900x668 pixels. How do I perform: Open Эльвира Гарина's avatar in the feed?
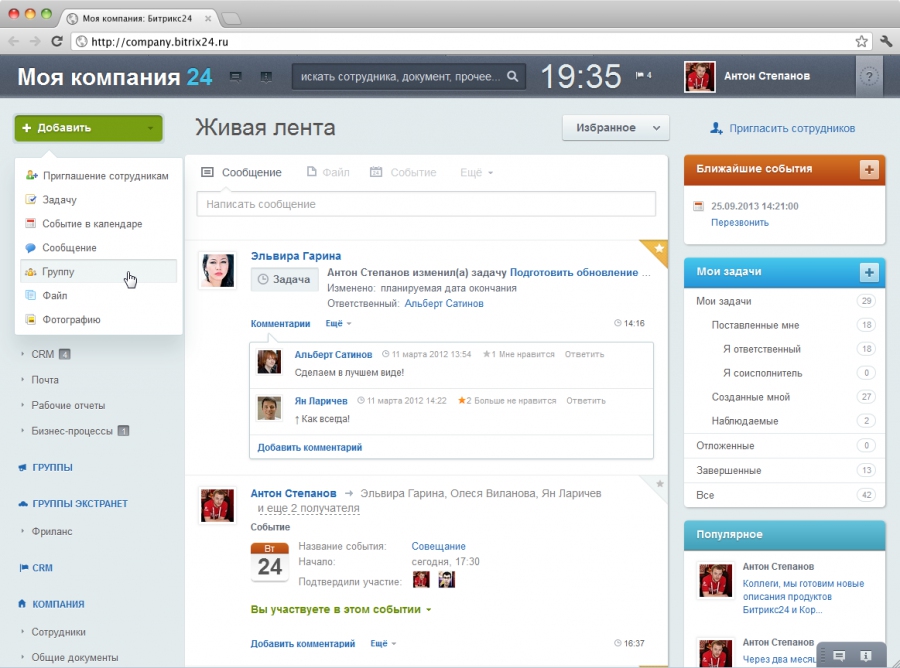coord(218,270)
